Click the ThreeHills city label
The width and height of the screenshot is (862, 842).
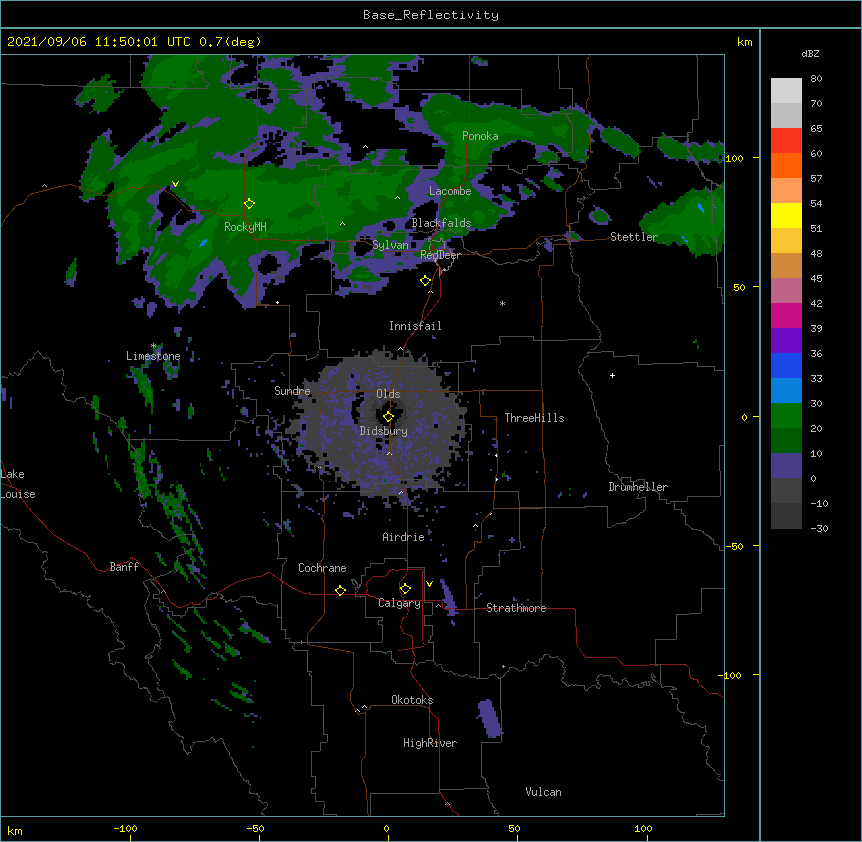pos(534,418)
